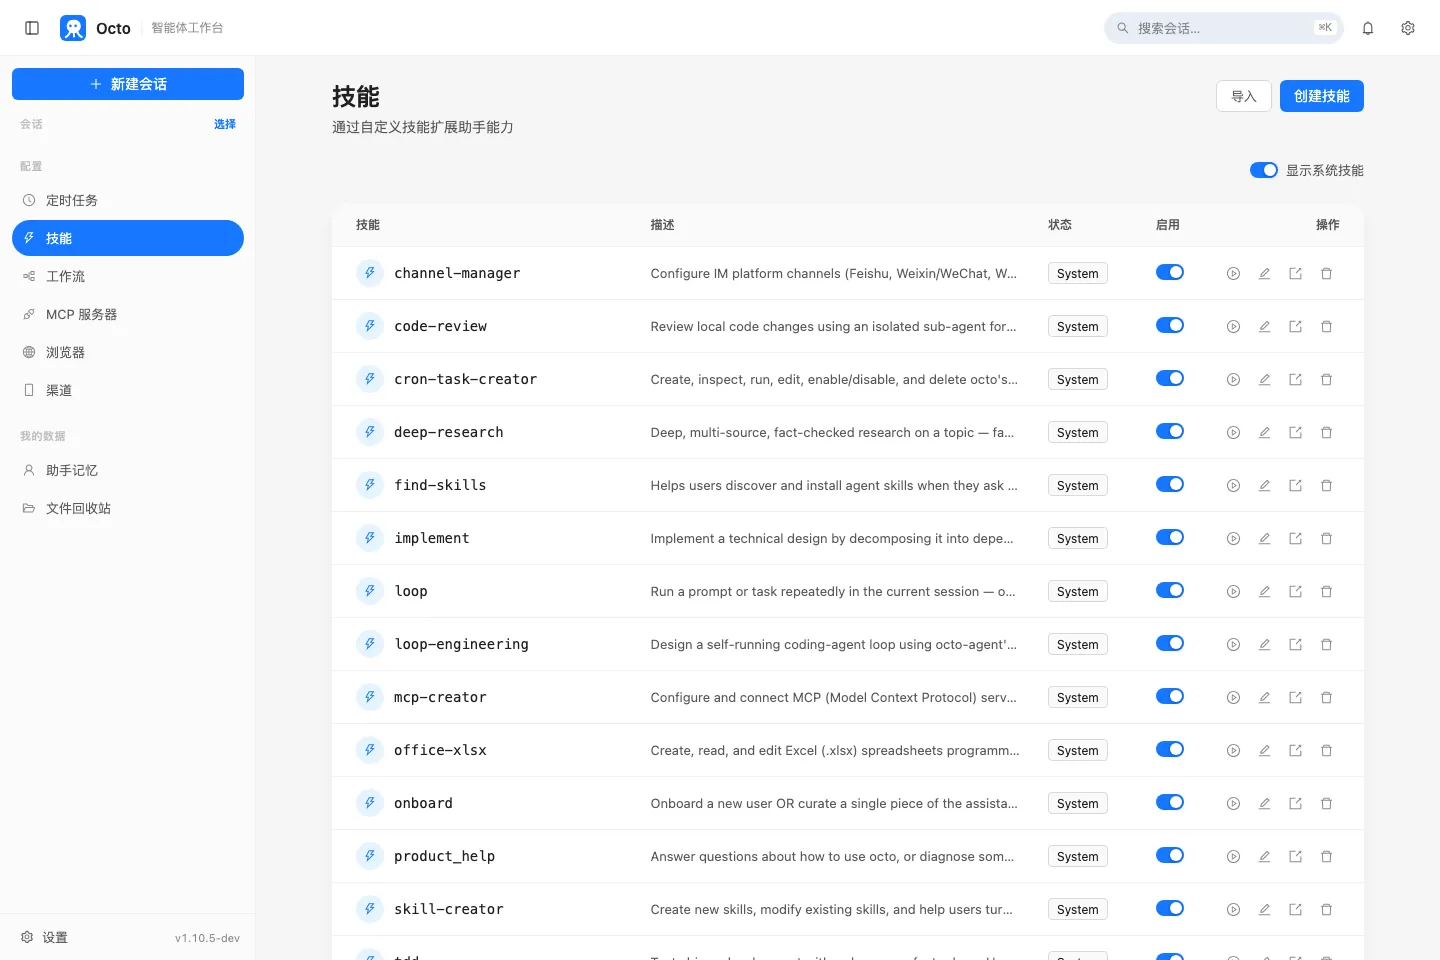The width and height of the screenshot is (1440, 960).
Task: Edit the office-xlsx skill
Action: [x=1264, y=750]
